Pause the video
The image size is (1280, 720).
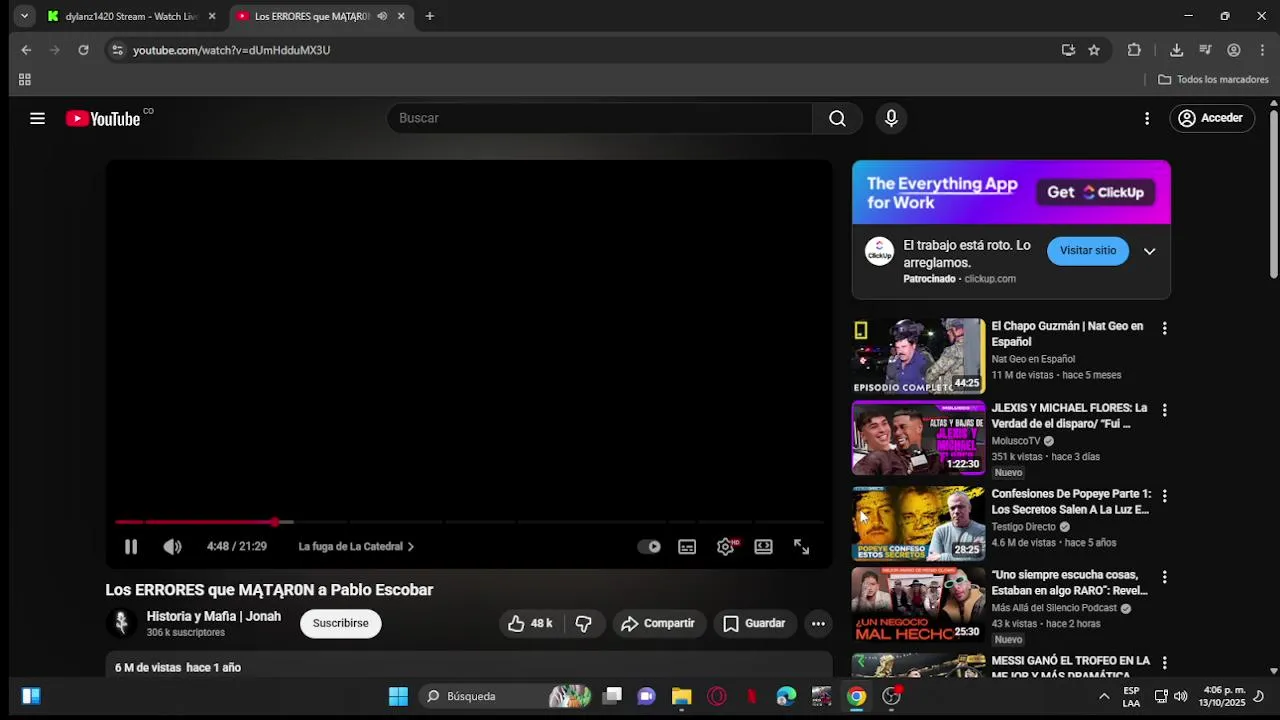pyautogui.click(x=131, y=546)
